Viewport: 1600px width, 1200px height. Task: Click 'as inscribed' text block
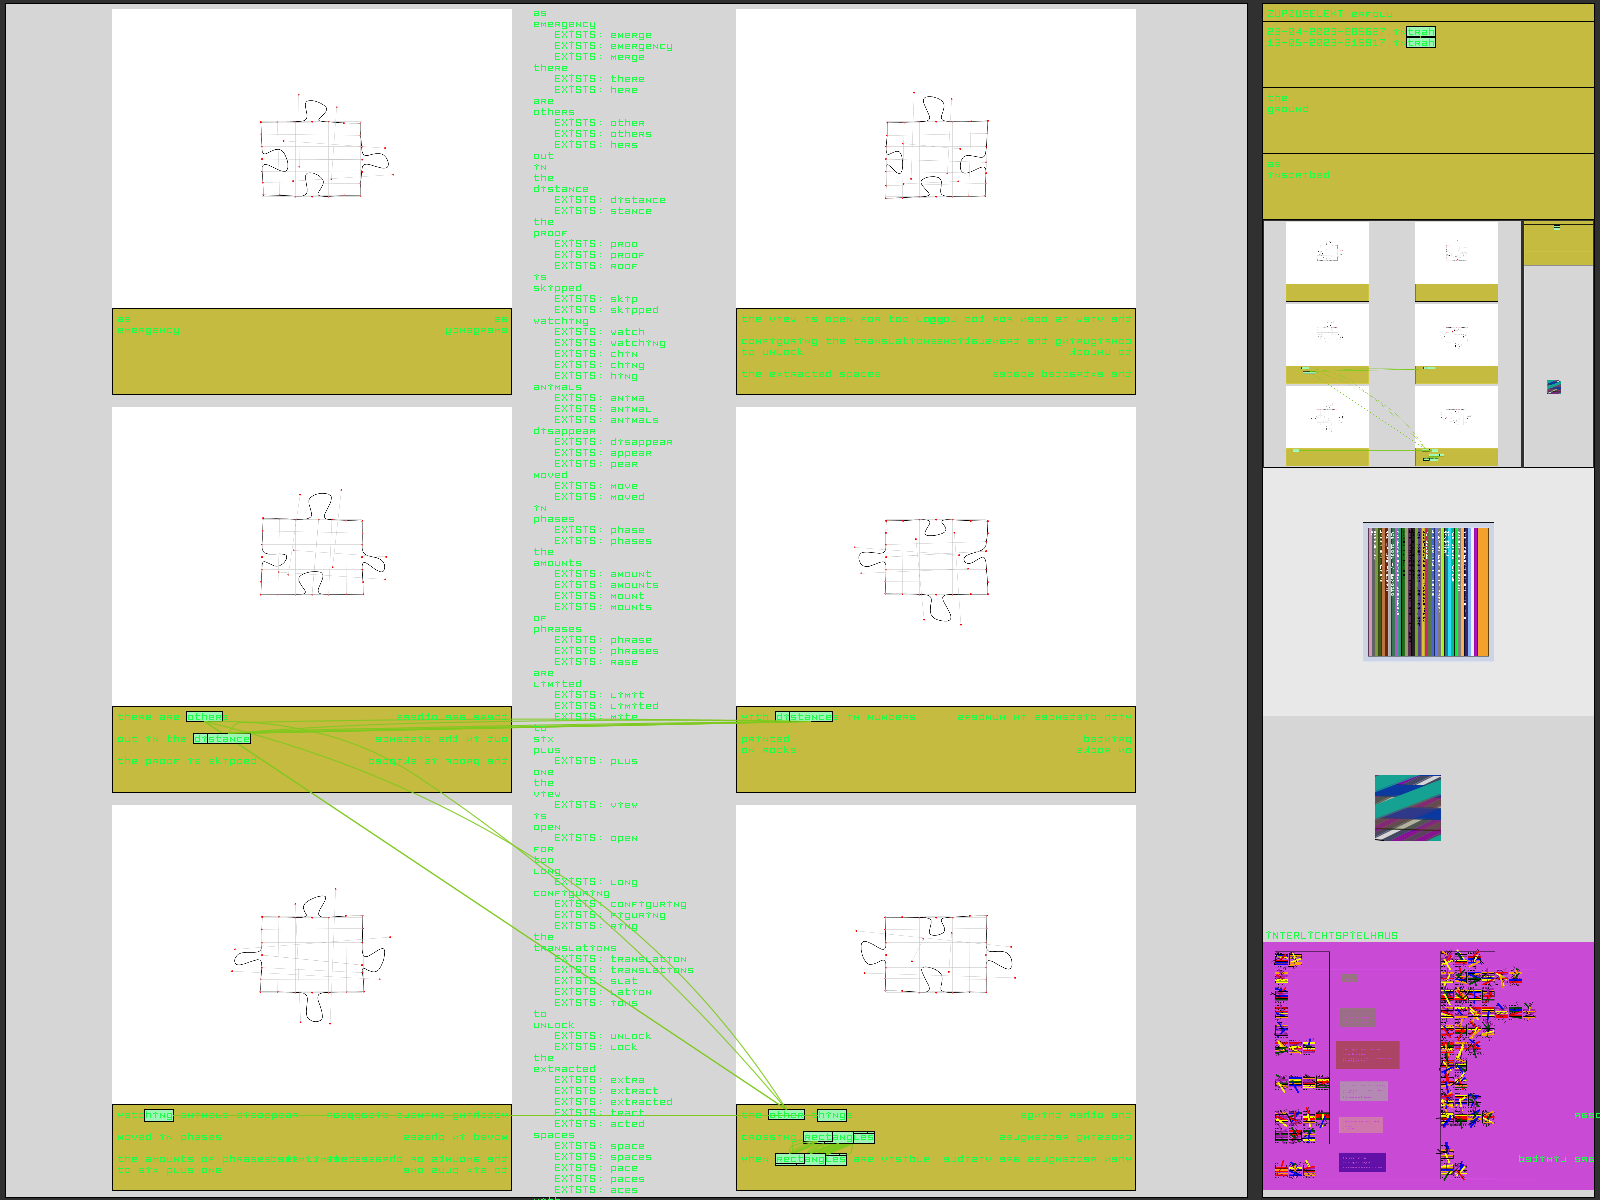(1298, 170)
